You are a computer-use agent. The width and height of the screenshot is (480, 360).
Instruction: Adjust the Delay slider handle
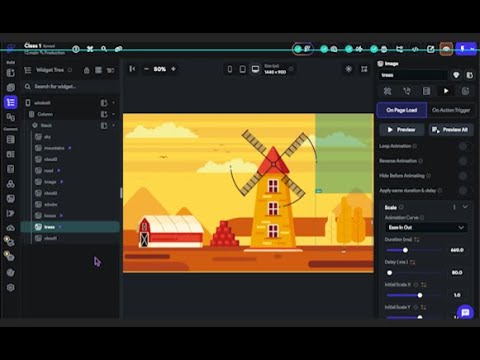[x=390, y=273]
